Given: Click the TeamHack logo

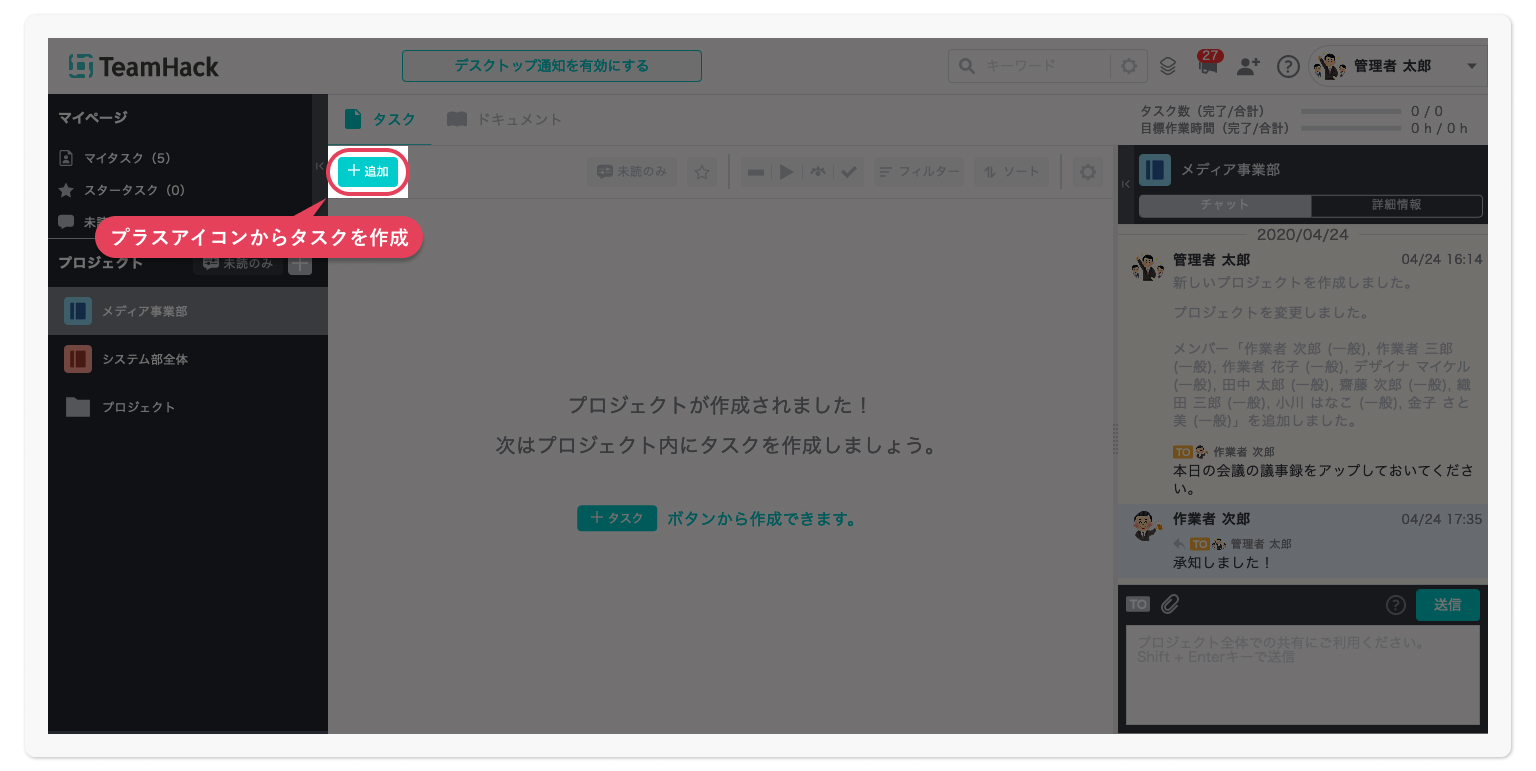Looking at the screenshot, I should point(143,66).
